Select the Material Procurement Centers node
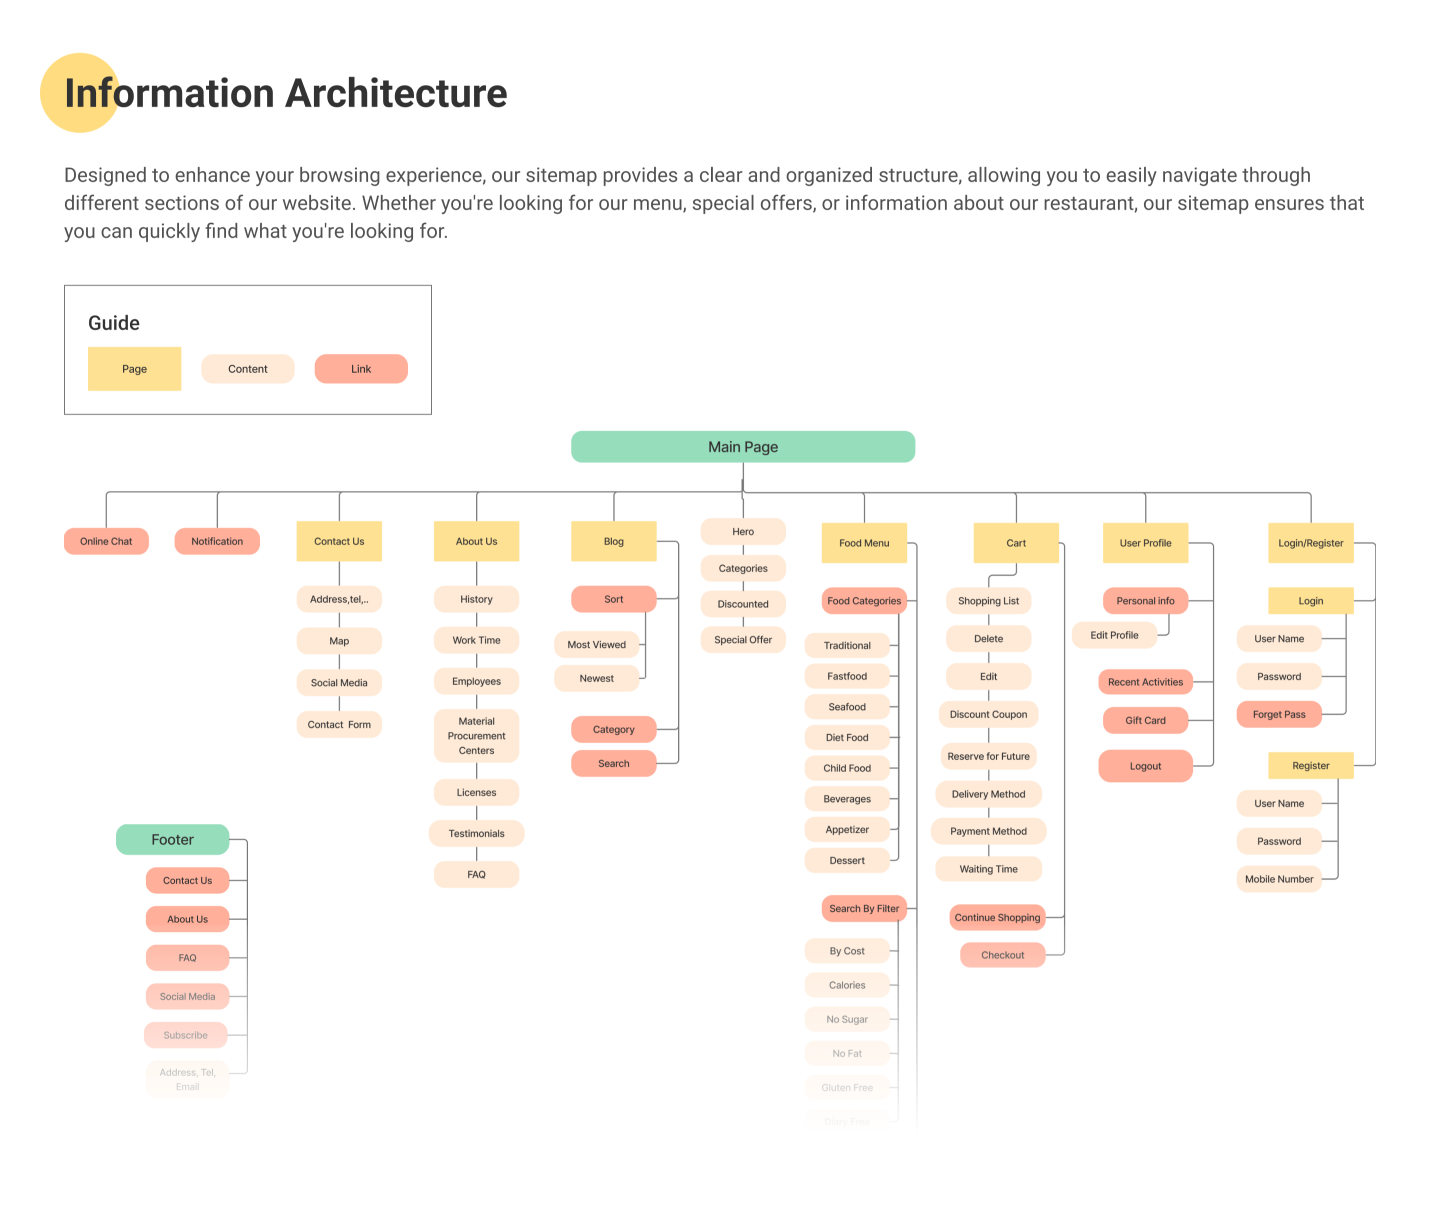 coord(476,736)
